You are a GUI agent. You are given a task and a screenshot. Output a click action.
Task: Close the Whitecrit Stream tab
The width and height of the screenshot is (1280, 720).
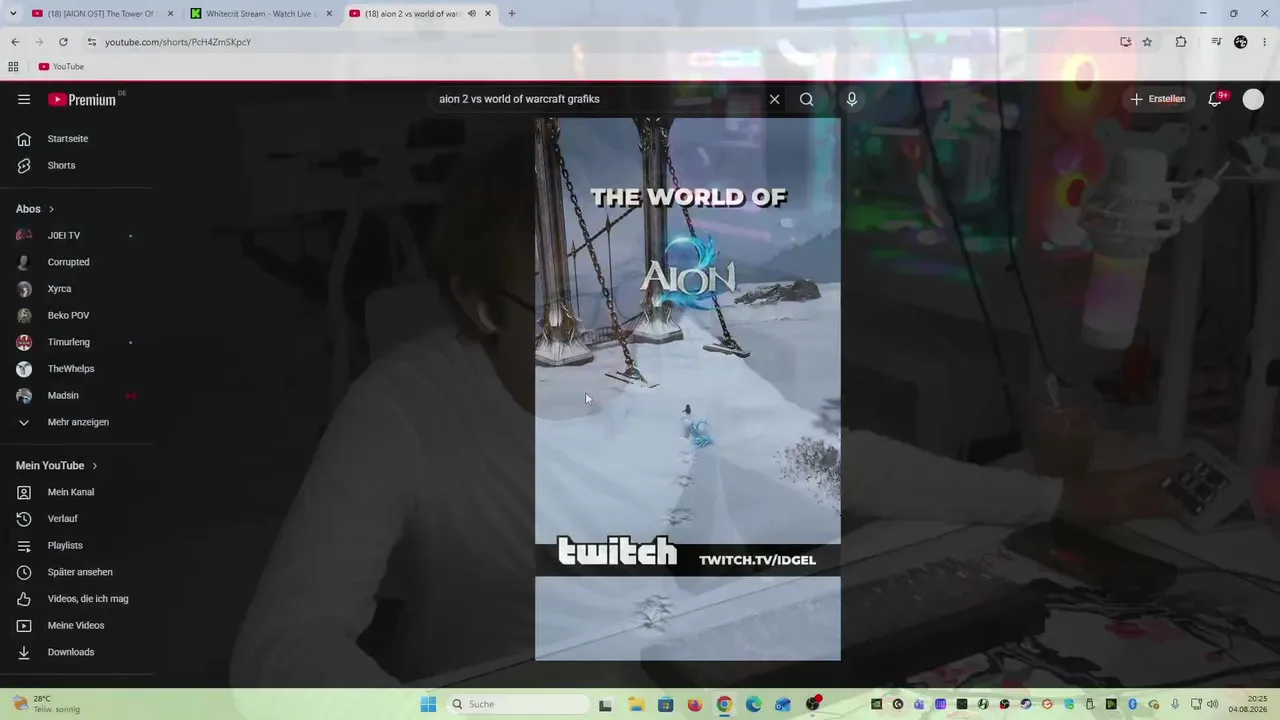coord(329,14)
